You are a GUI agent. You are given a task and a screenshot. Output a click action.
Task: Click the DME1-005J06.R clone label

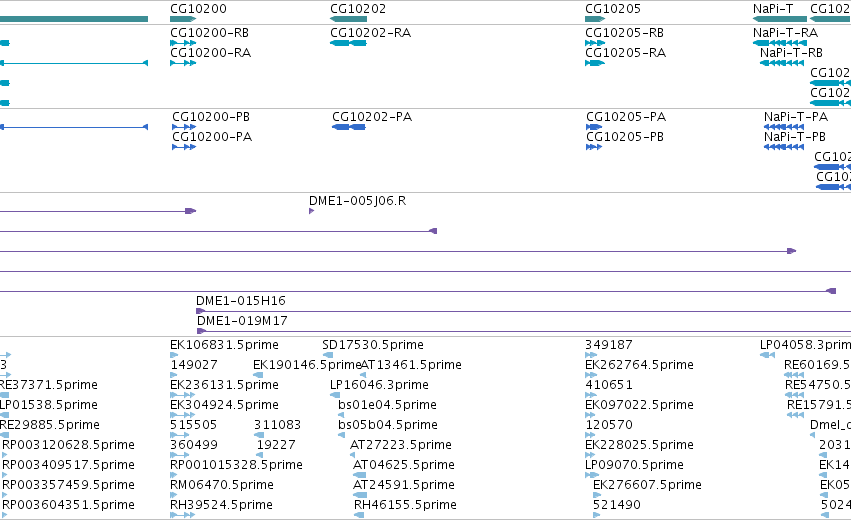click(358, 201)
